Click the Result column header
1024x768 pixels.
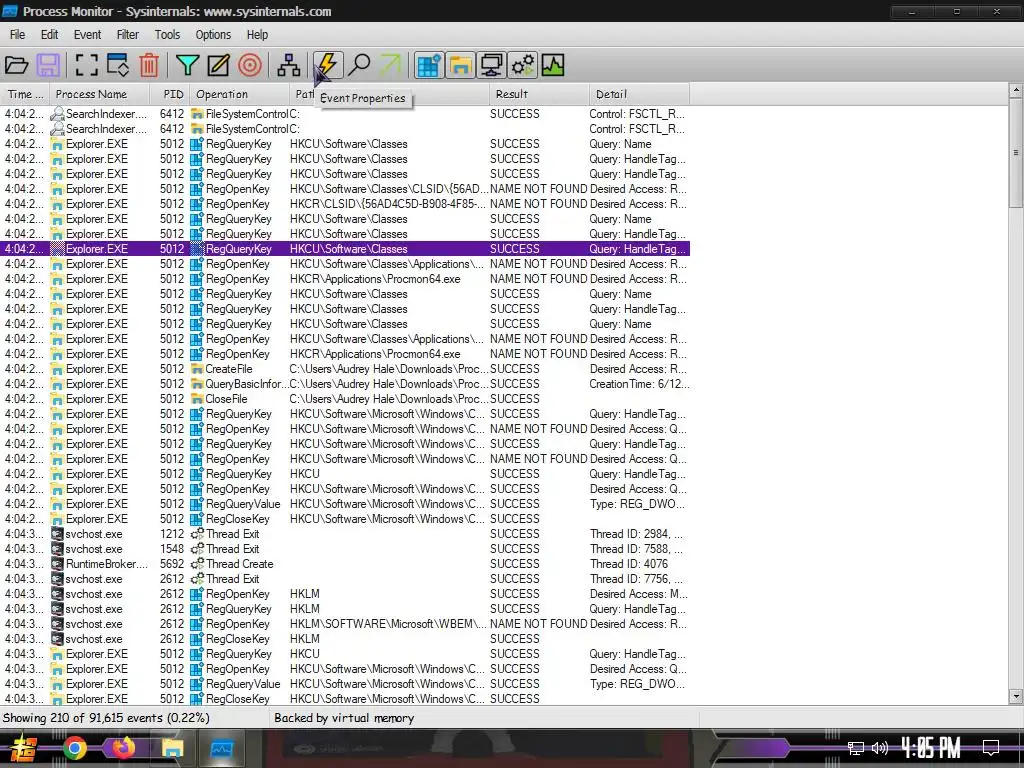click(538, 94)
